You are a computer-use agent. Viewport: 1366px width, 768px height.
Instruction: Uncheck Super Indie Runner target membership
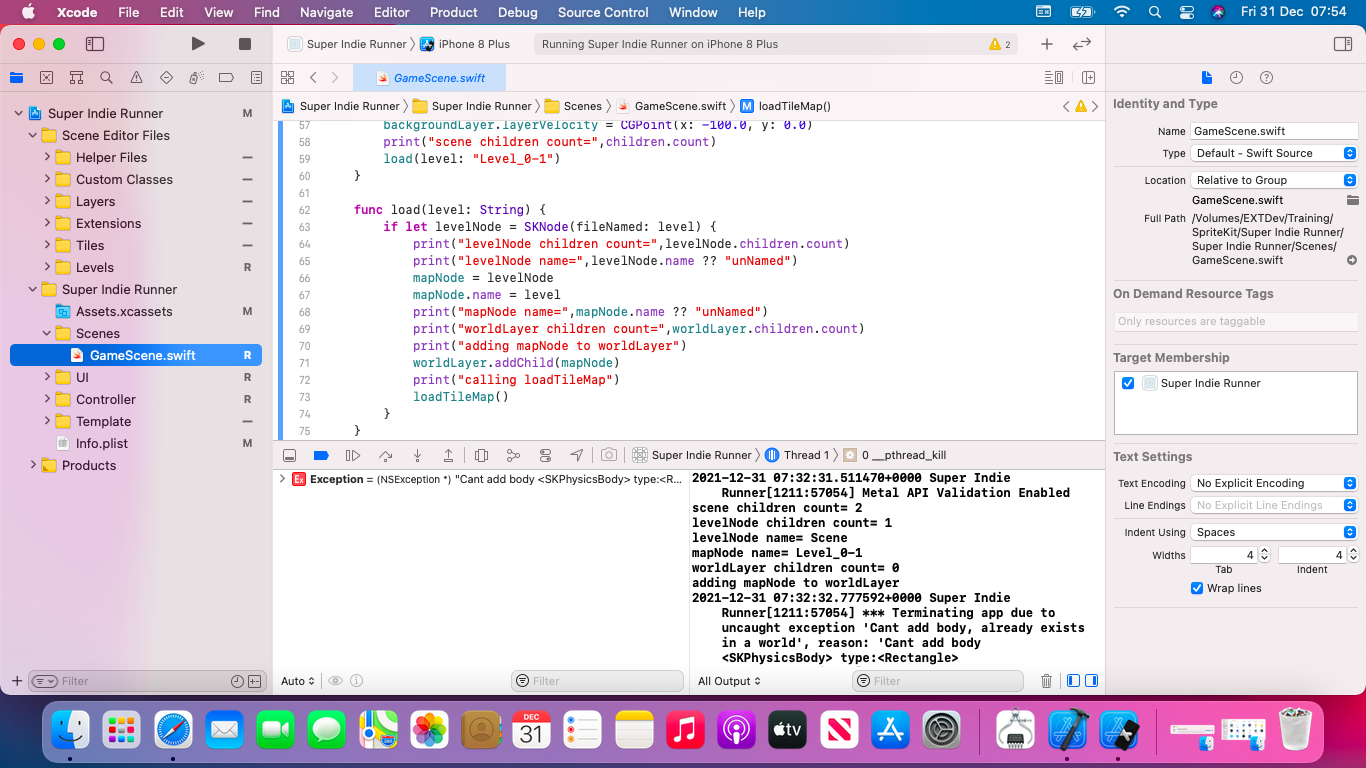[1128, 383]
